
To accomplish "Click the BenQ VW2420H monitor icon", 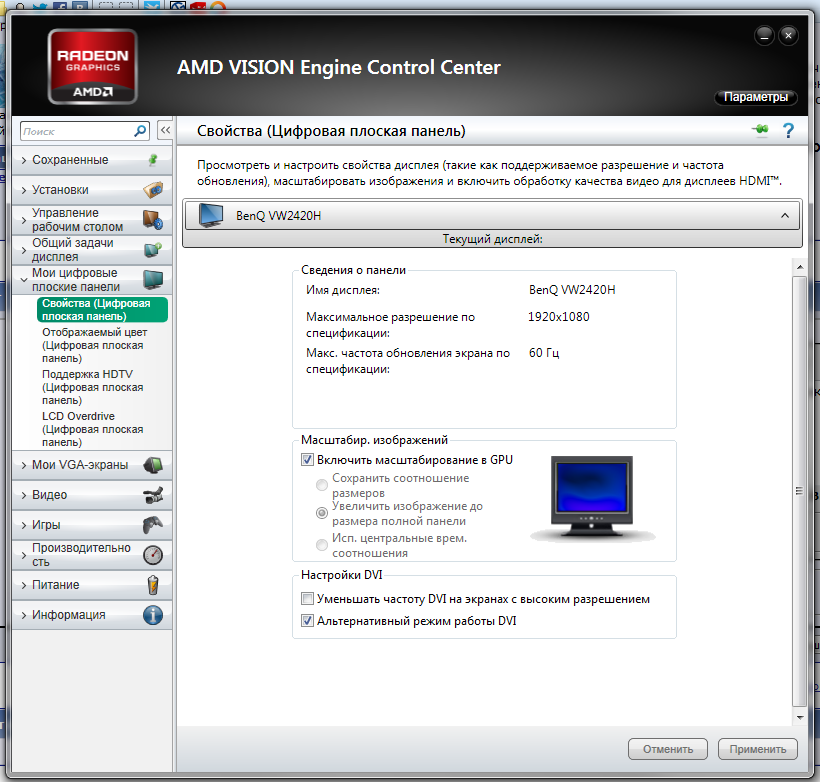I will (x=211, y=215).
